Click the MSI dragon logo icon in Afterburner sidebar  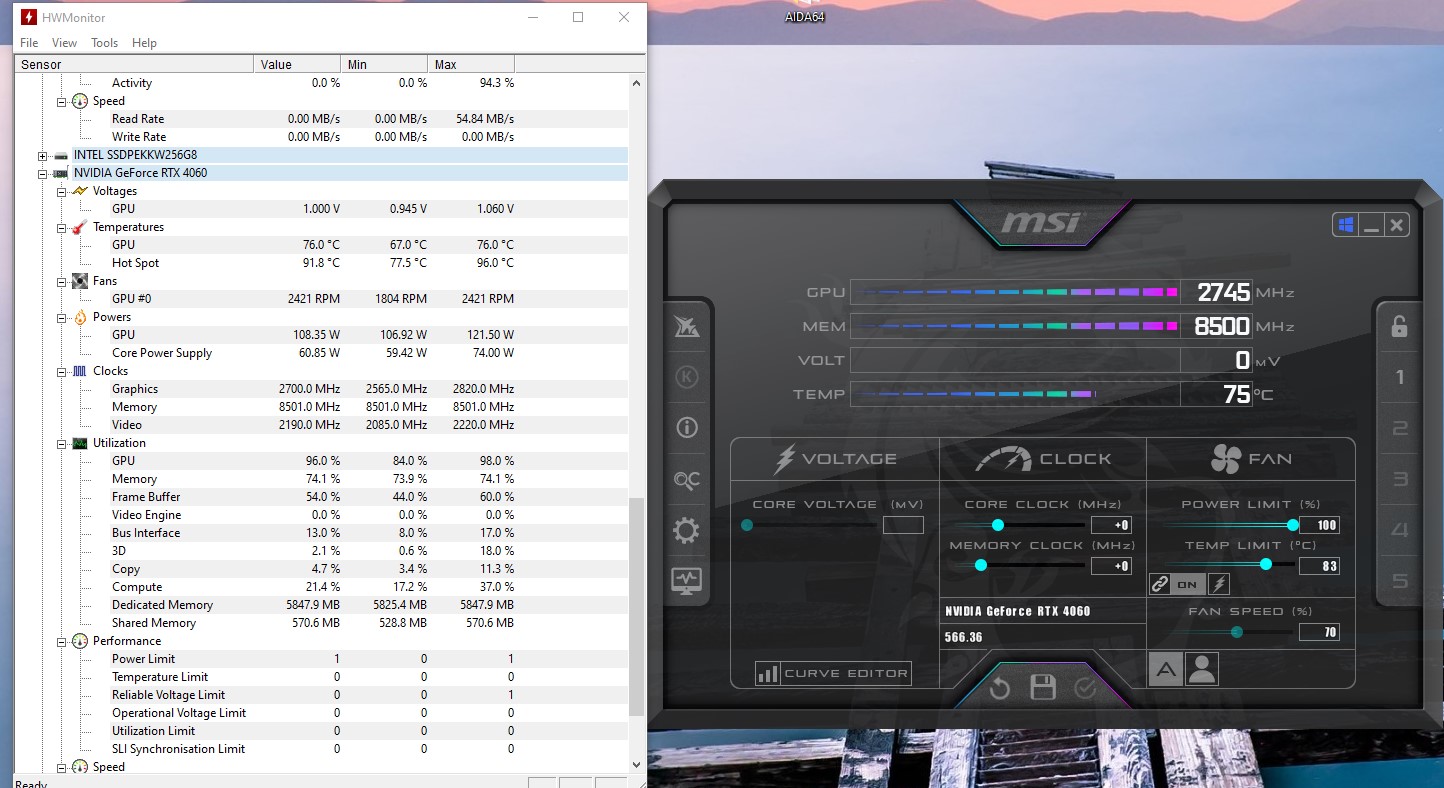point(687,326)
